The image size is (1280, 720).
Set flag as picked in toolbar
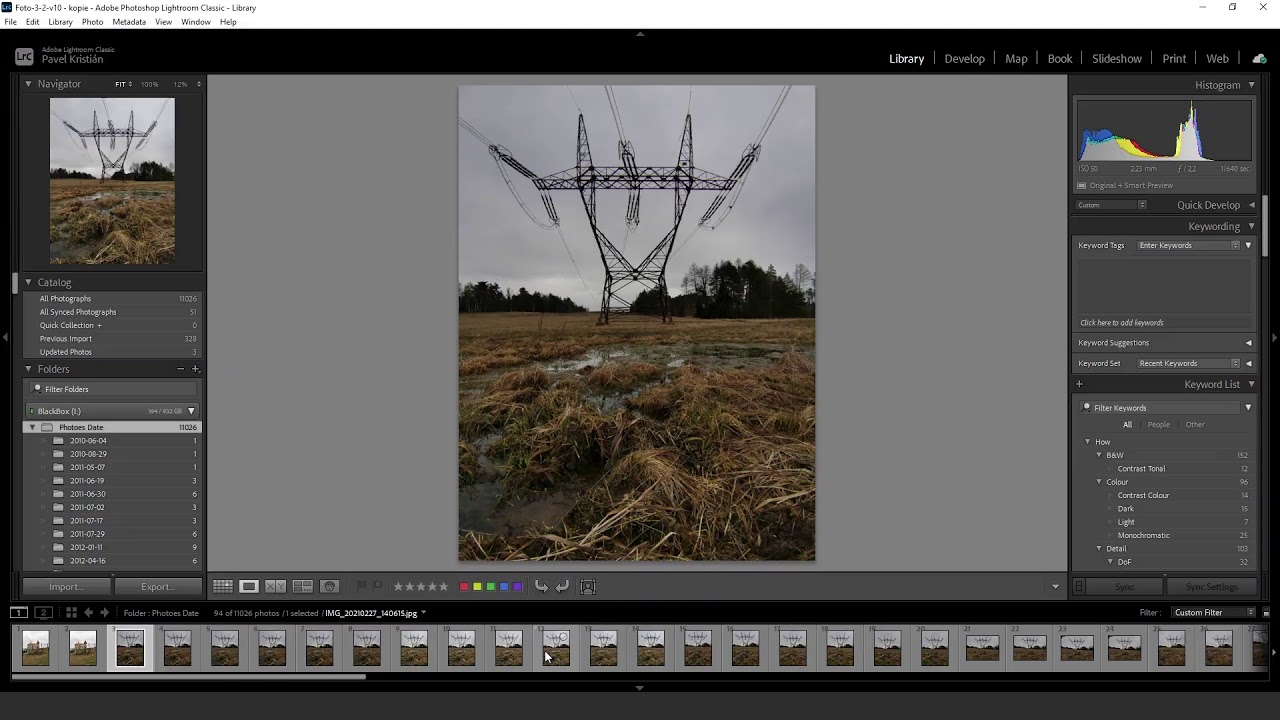point(362,587)
